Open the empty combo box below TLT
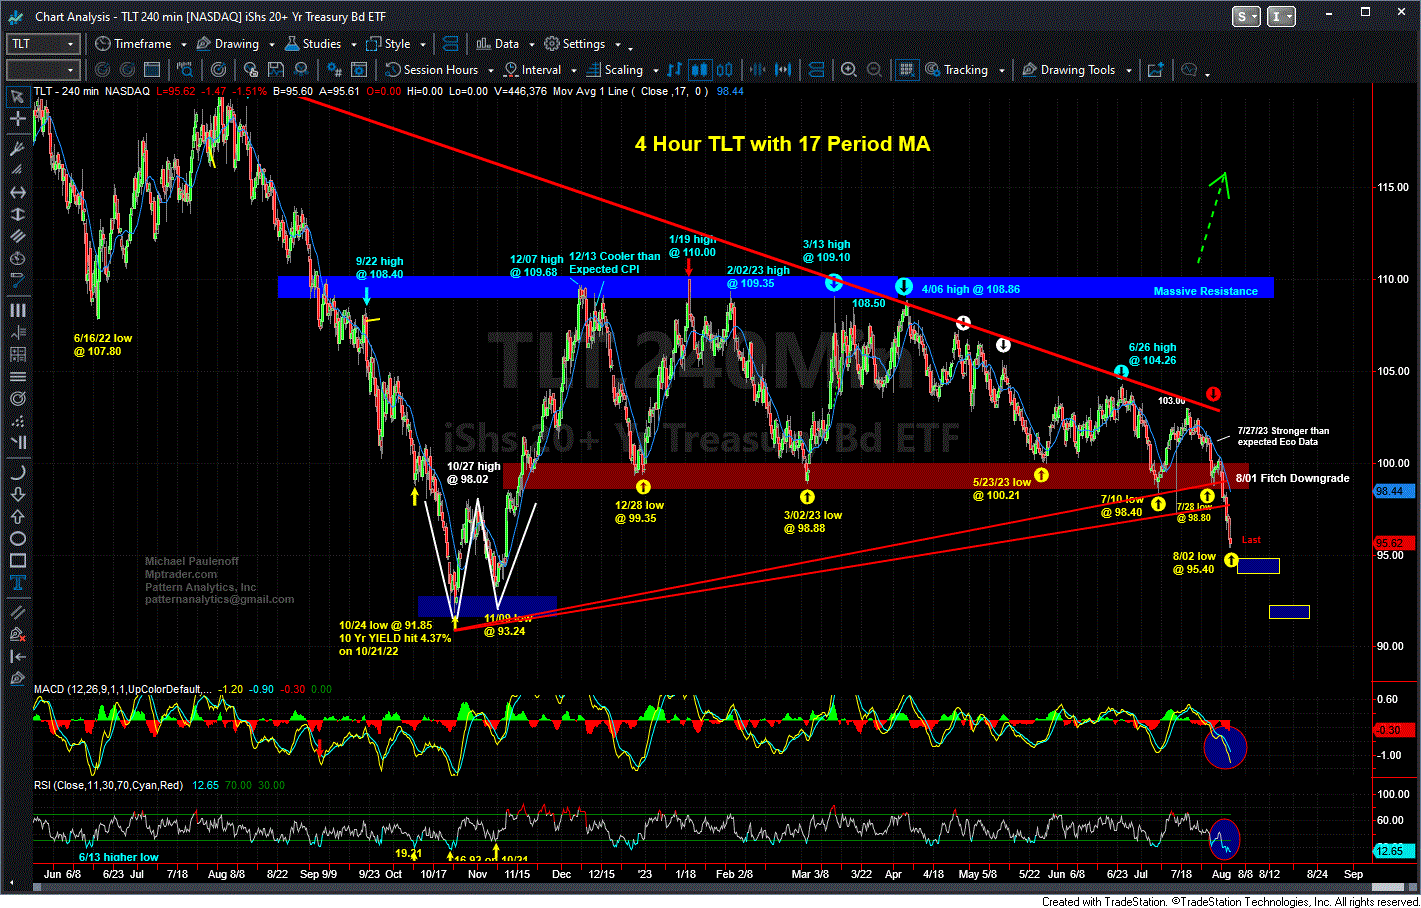Viewport: 1421px width, 908px height. coord(42,70)
